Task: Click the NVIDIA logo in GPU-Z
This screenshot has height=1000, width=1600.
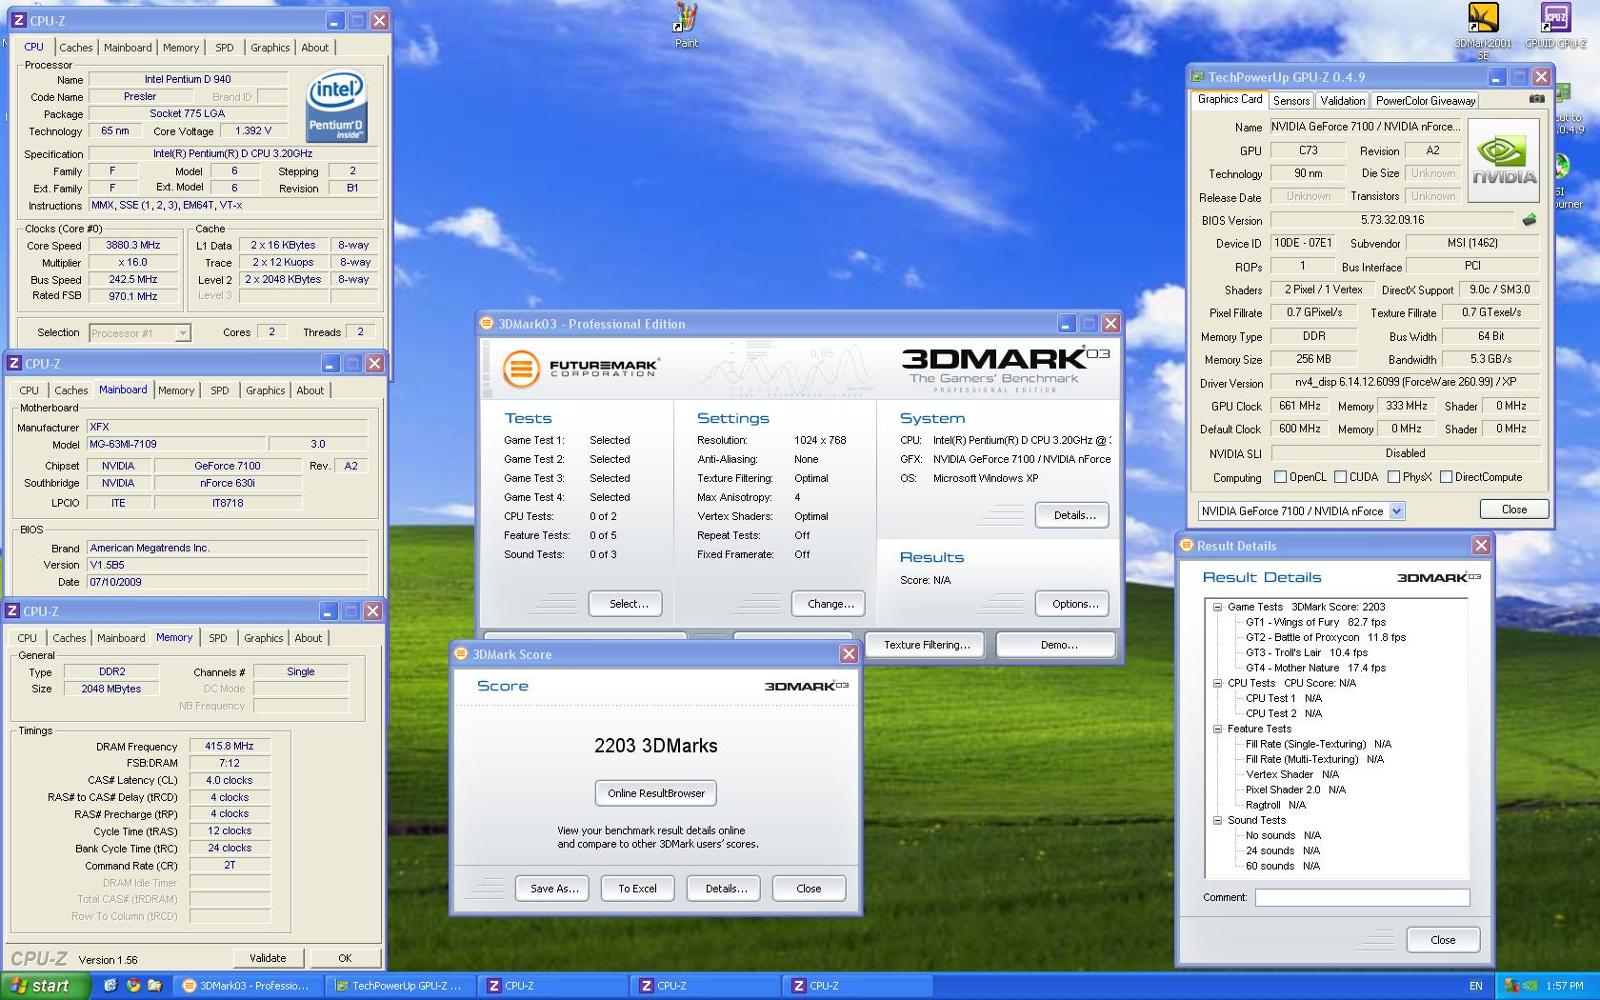Action: tap(1503, 161)
